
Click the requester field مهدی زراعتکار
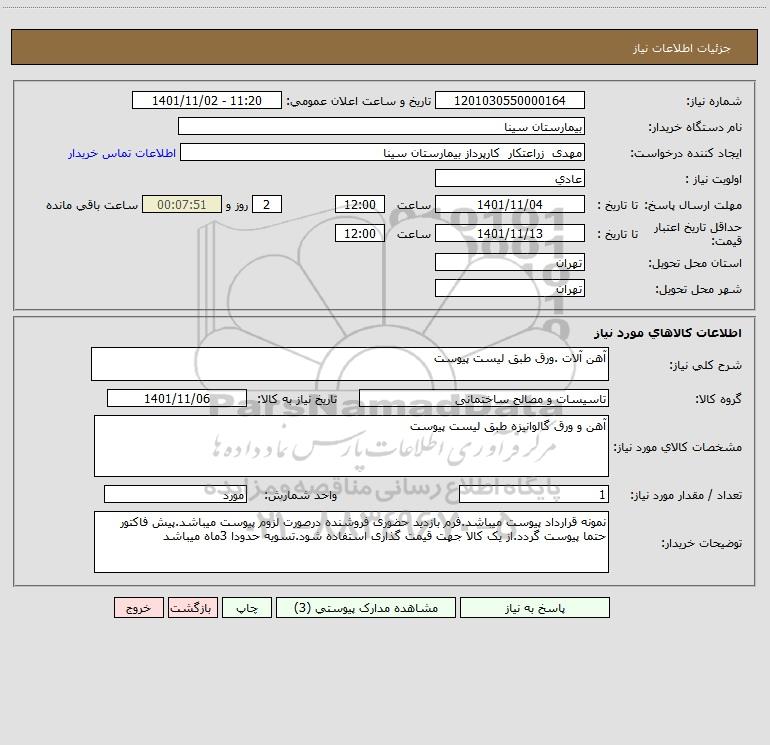click(383, 152)
